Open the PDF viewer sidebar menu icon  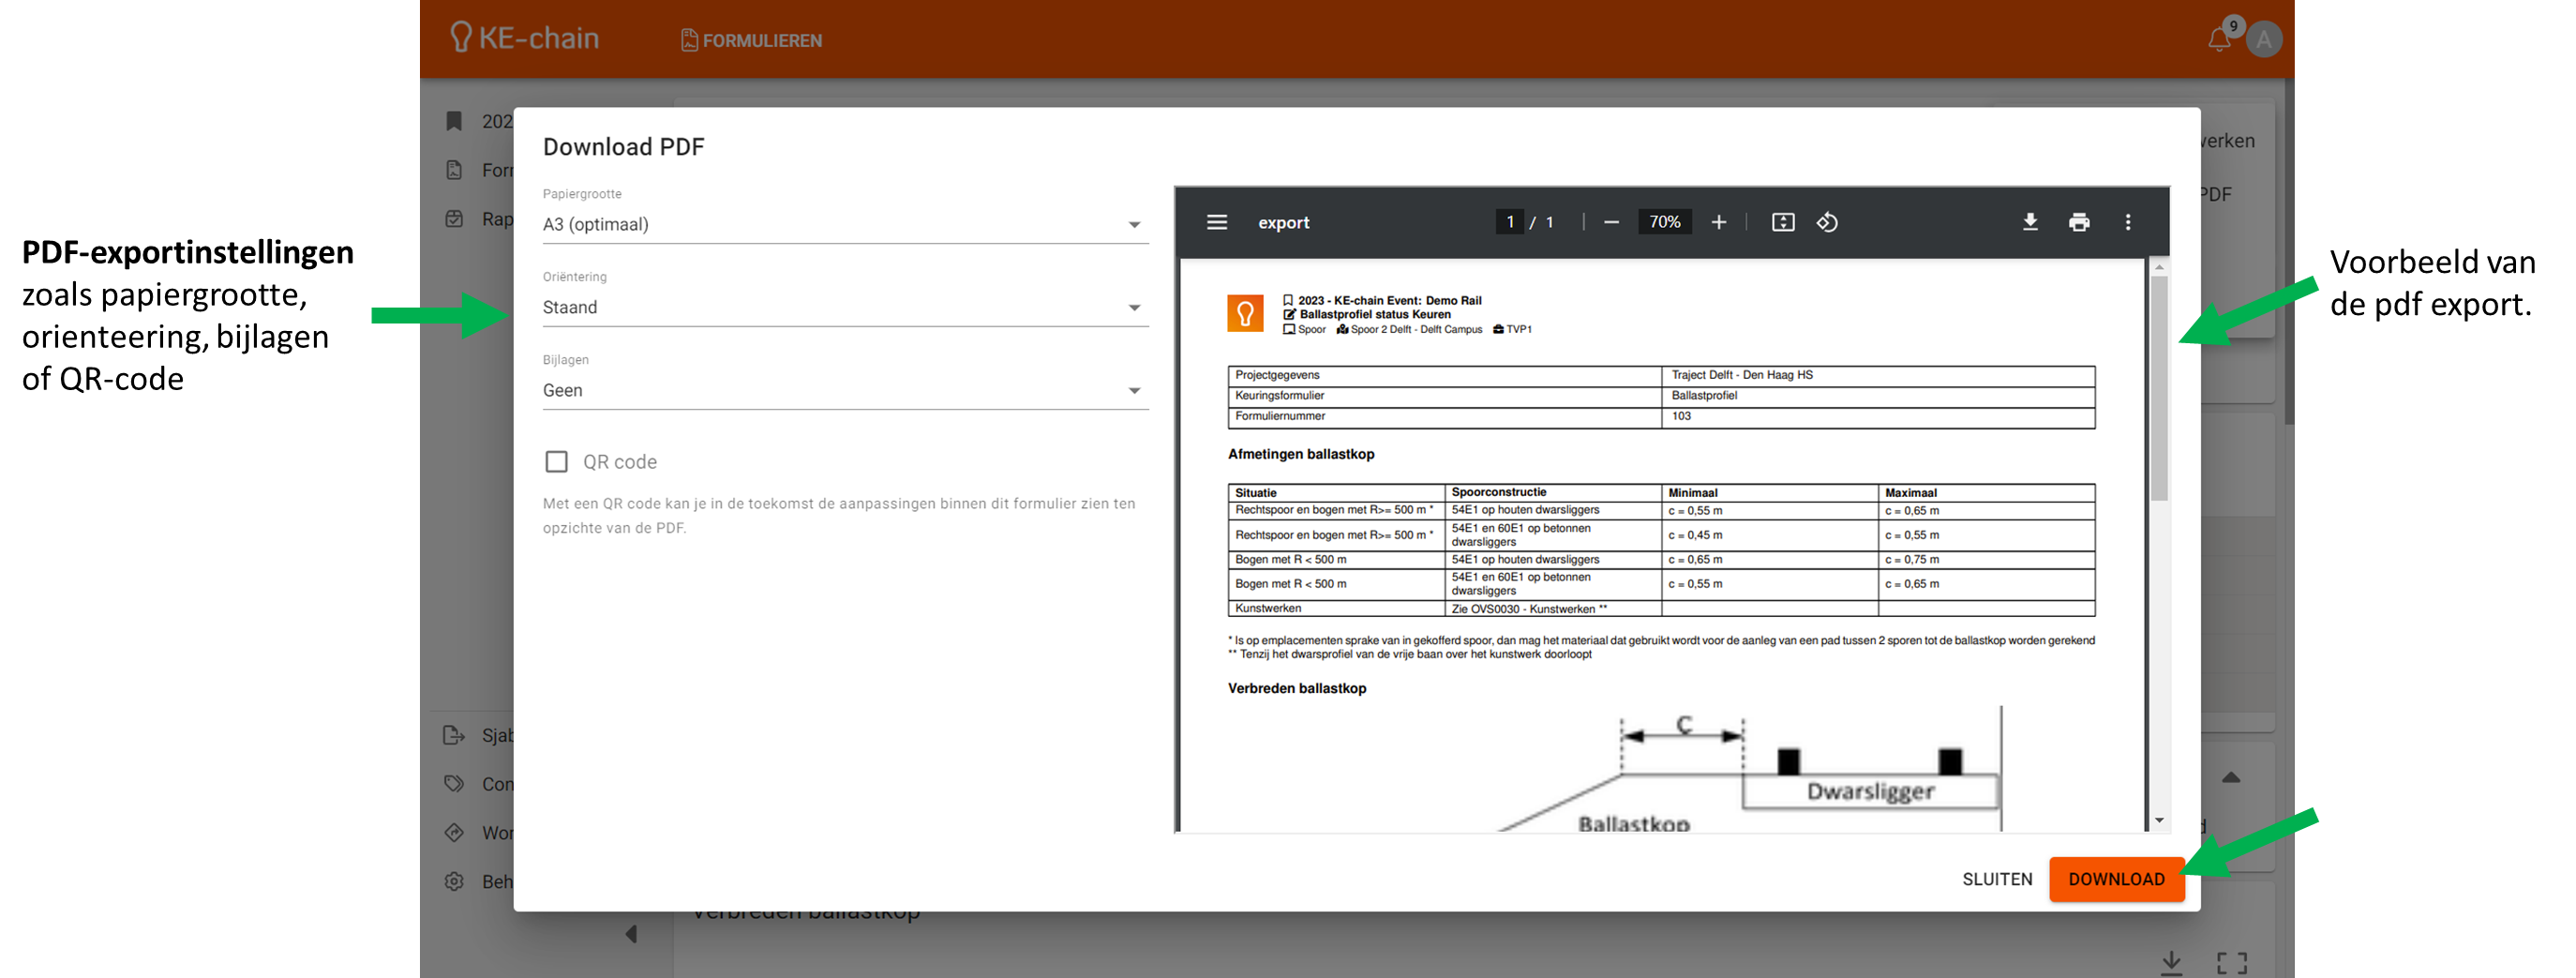coord(1216,222)
